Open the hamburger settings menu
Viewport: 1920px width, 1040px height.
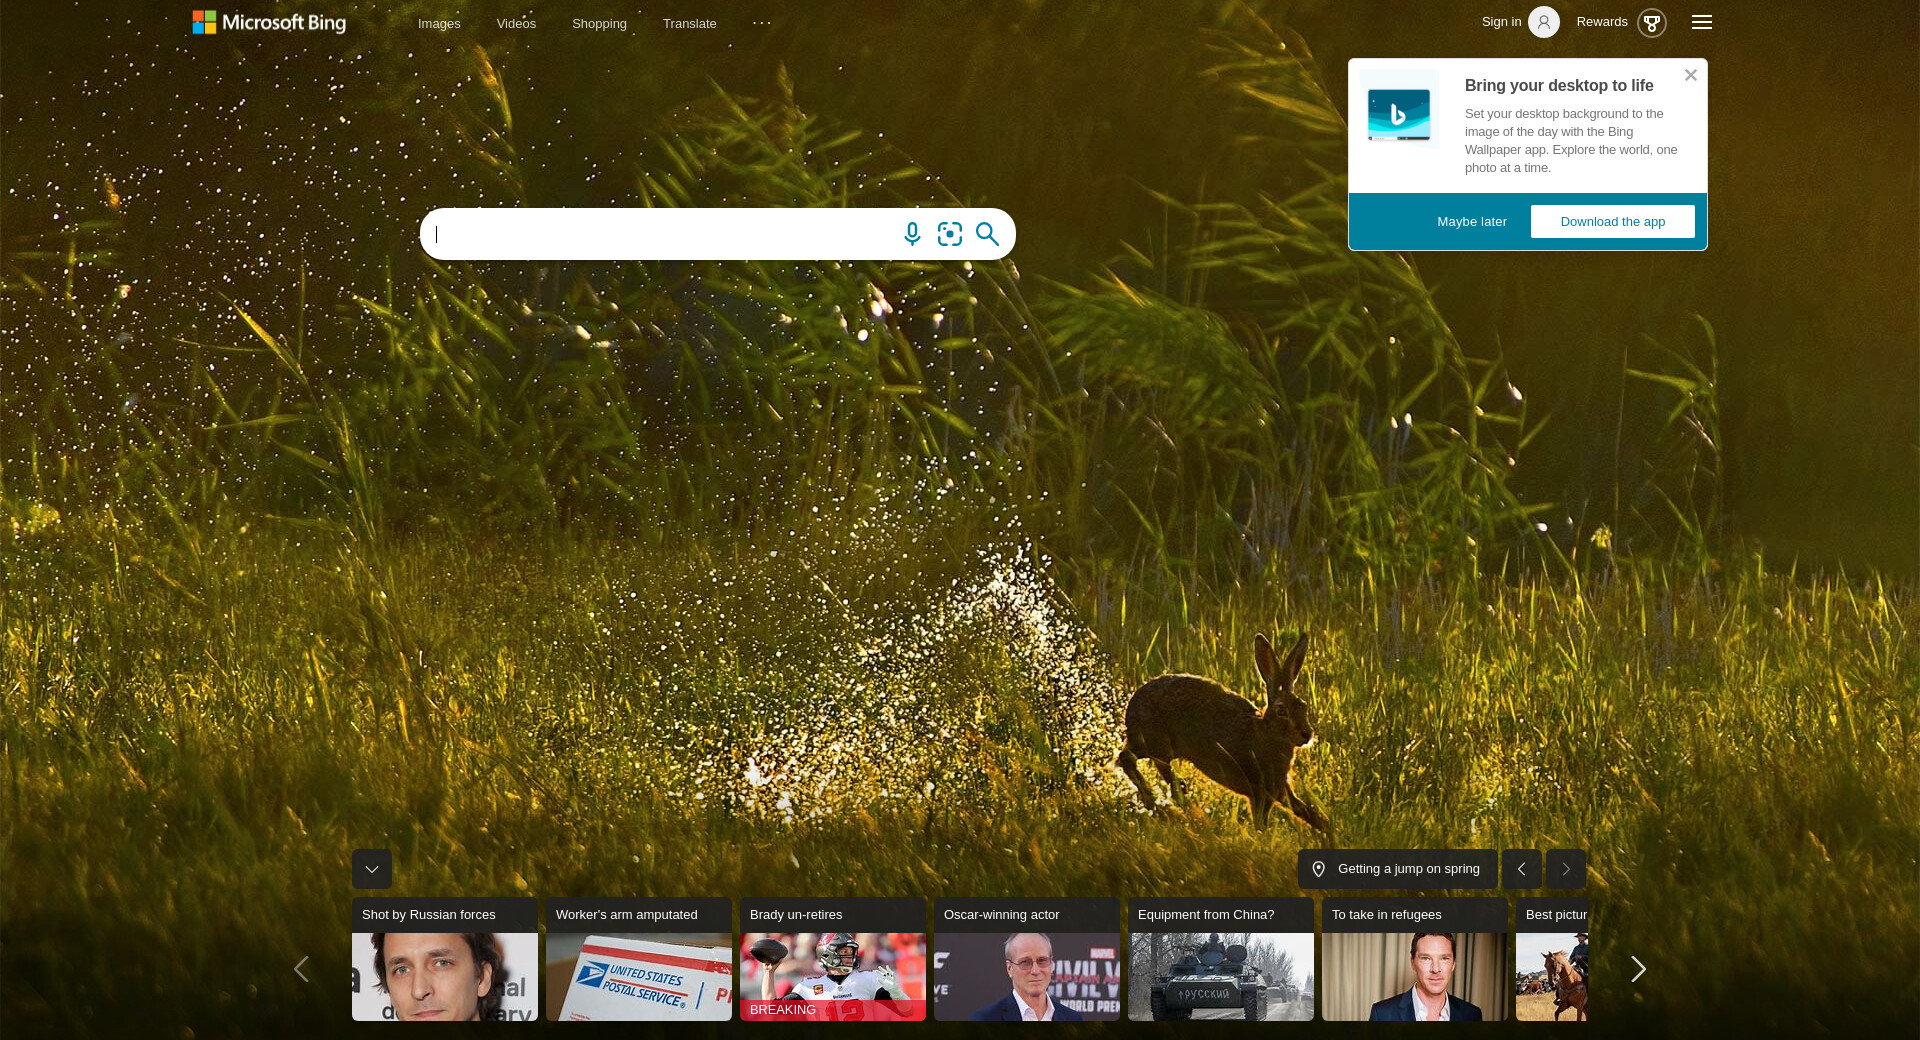coord(1702,22)
